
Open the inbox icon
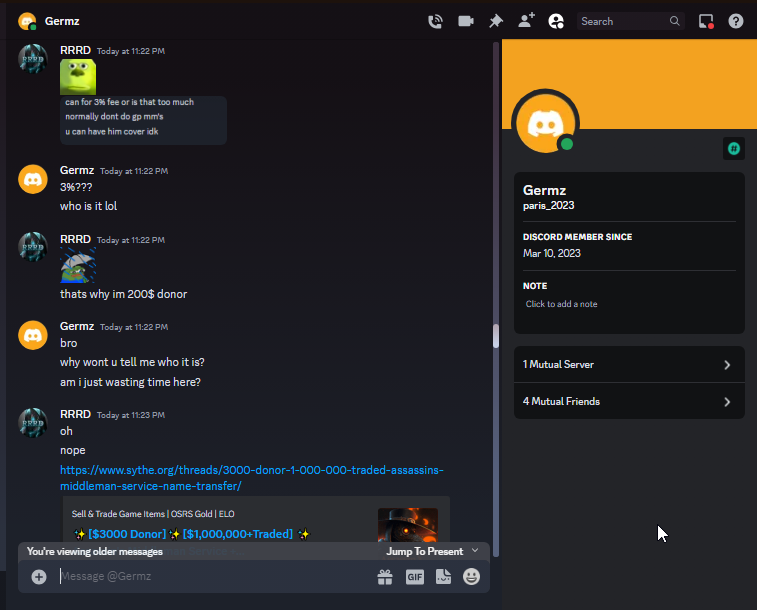coord(706,21)
